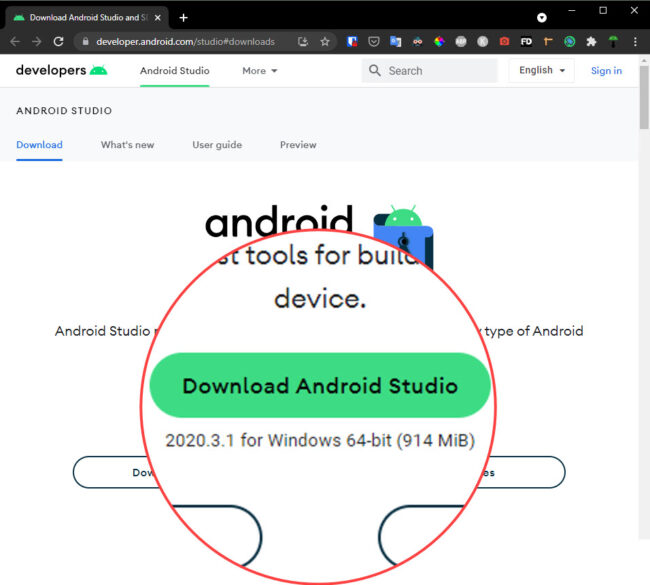Click the green umbrella profile icon
The image size is (650, 585).
pos(613,41)
